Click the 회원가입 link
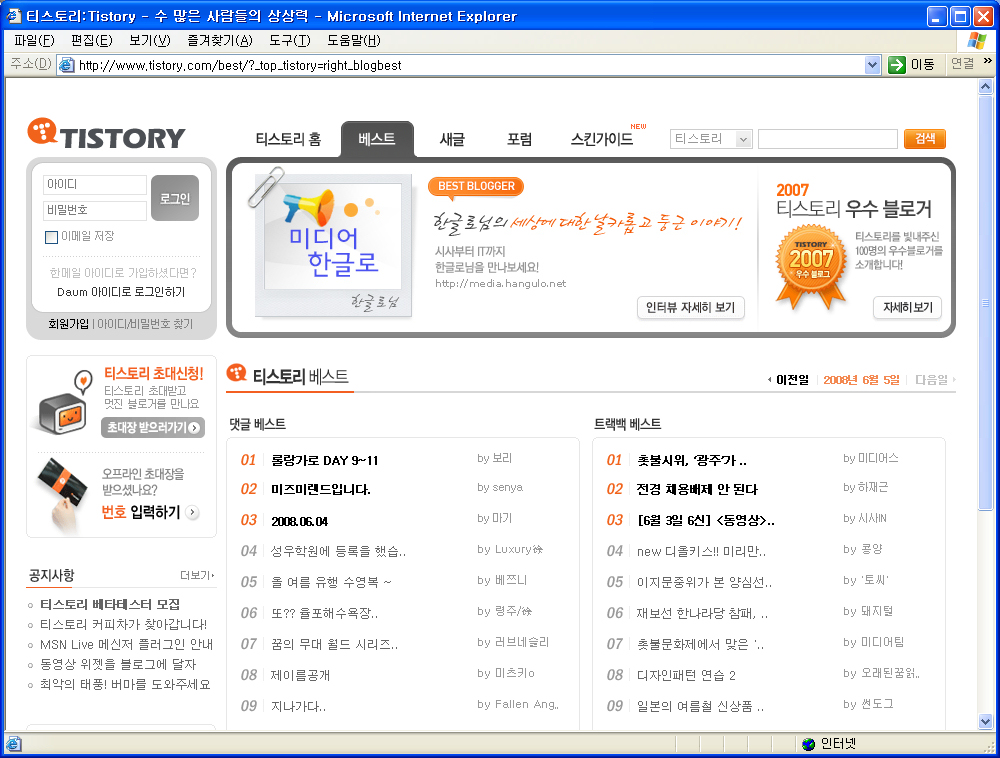The image size is (1000, 758). (x=69, y=324)
